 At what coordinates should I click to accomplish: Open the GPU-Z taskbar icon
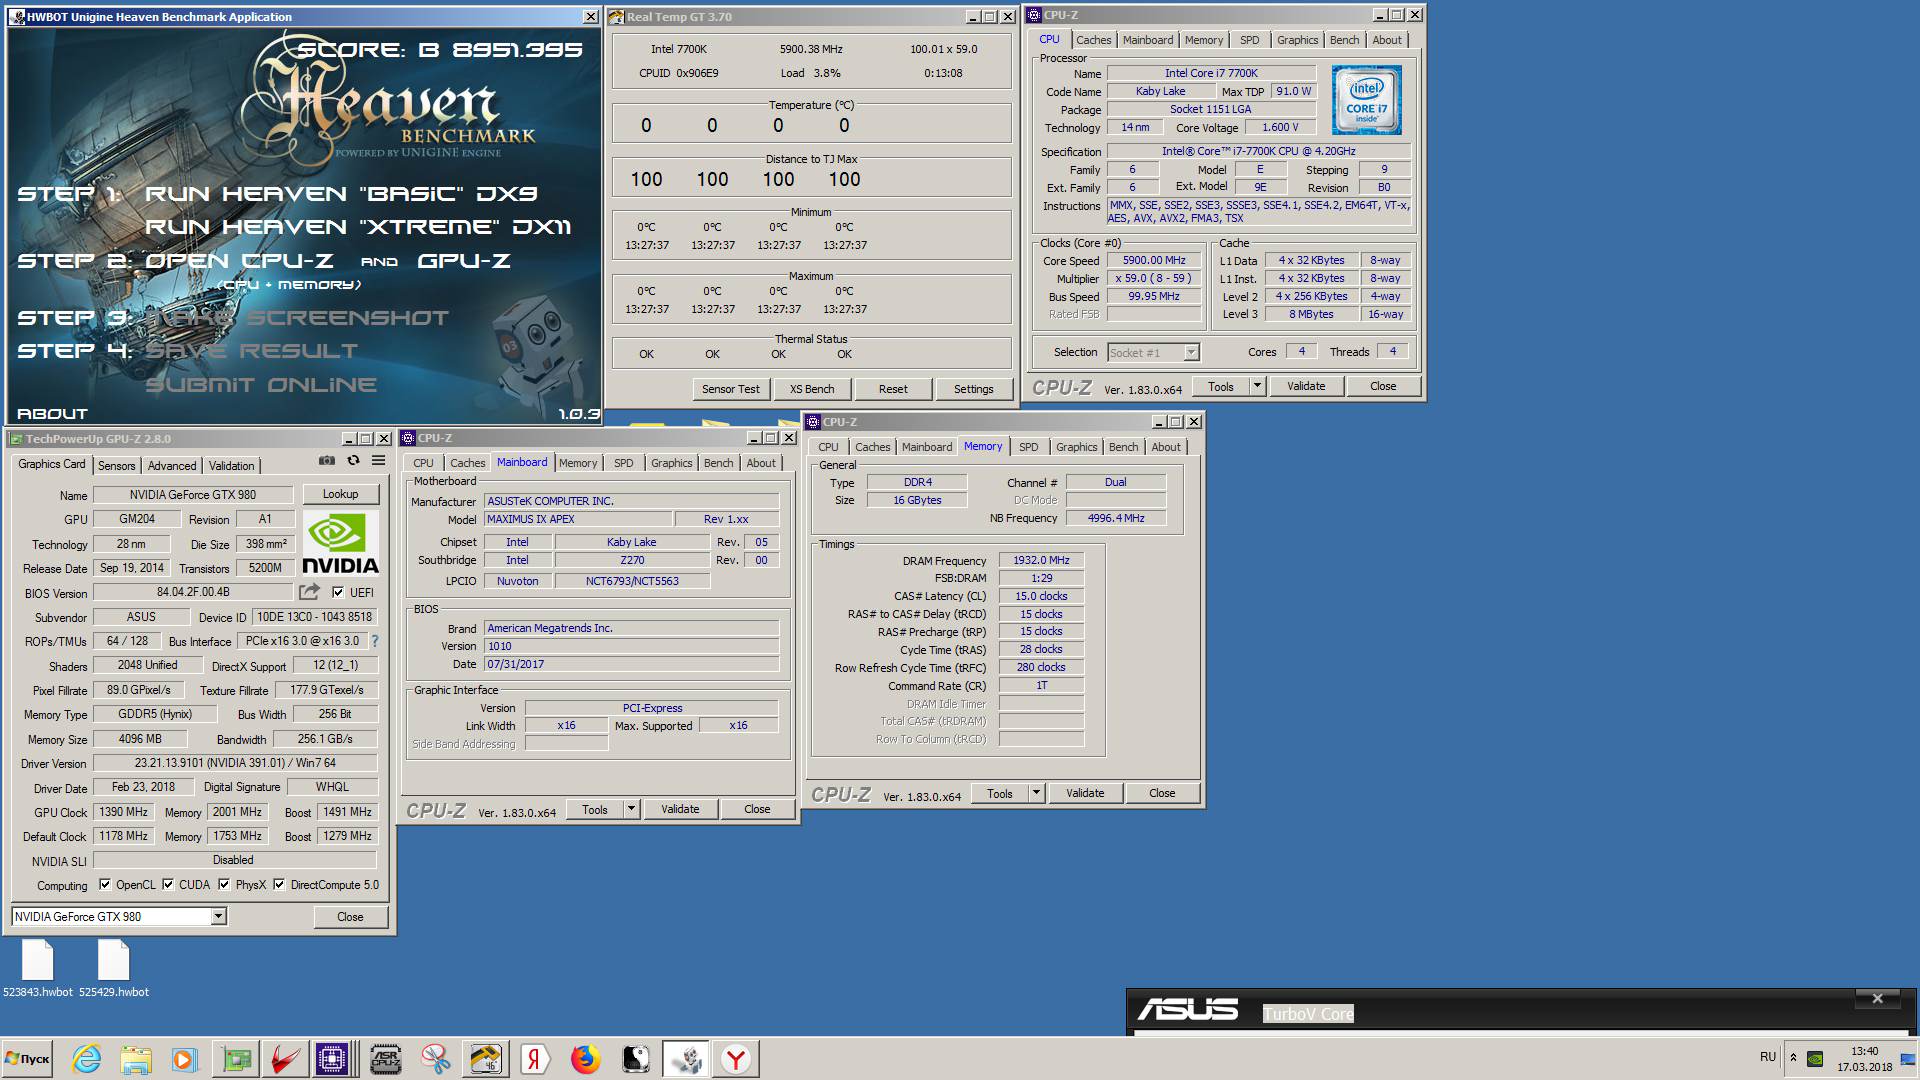236,1059
